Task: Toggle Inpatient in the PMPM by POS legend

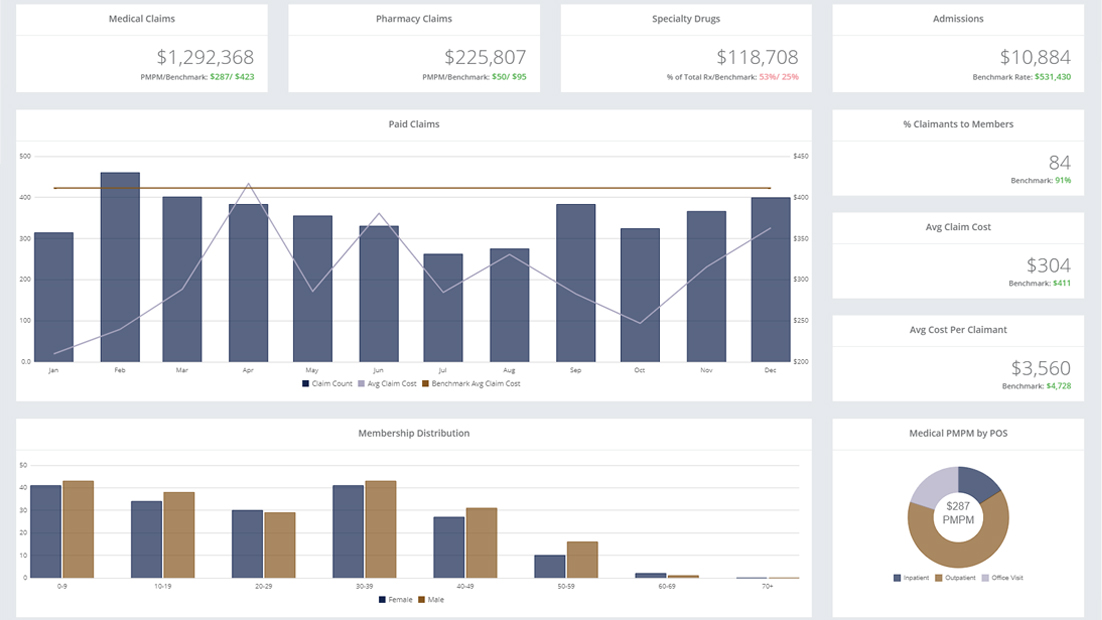Action: 911,577
